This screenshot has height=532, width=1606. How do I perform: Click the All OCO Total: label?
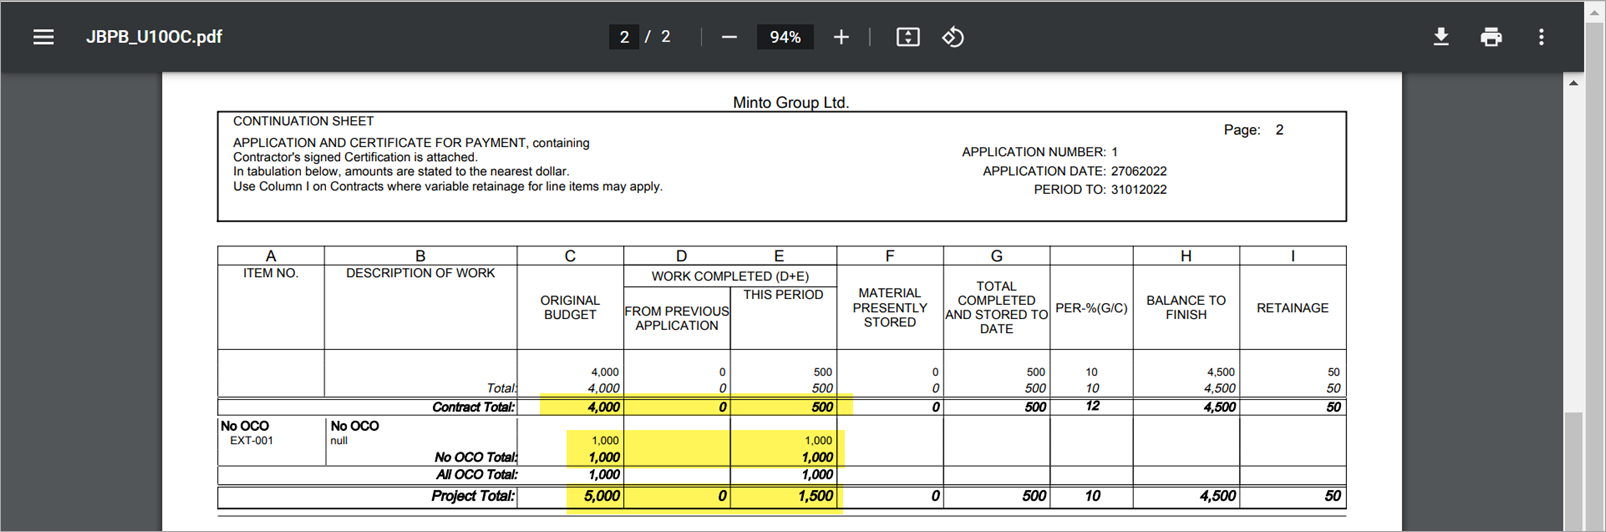click(476, 475)
